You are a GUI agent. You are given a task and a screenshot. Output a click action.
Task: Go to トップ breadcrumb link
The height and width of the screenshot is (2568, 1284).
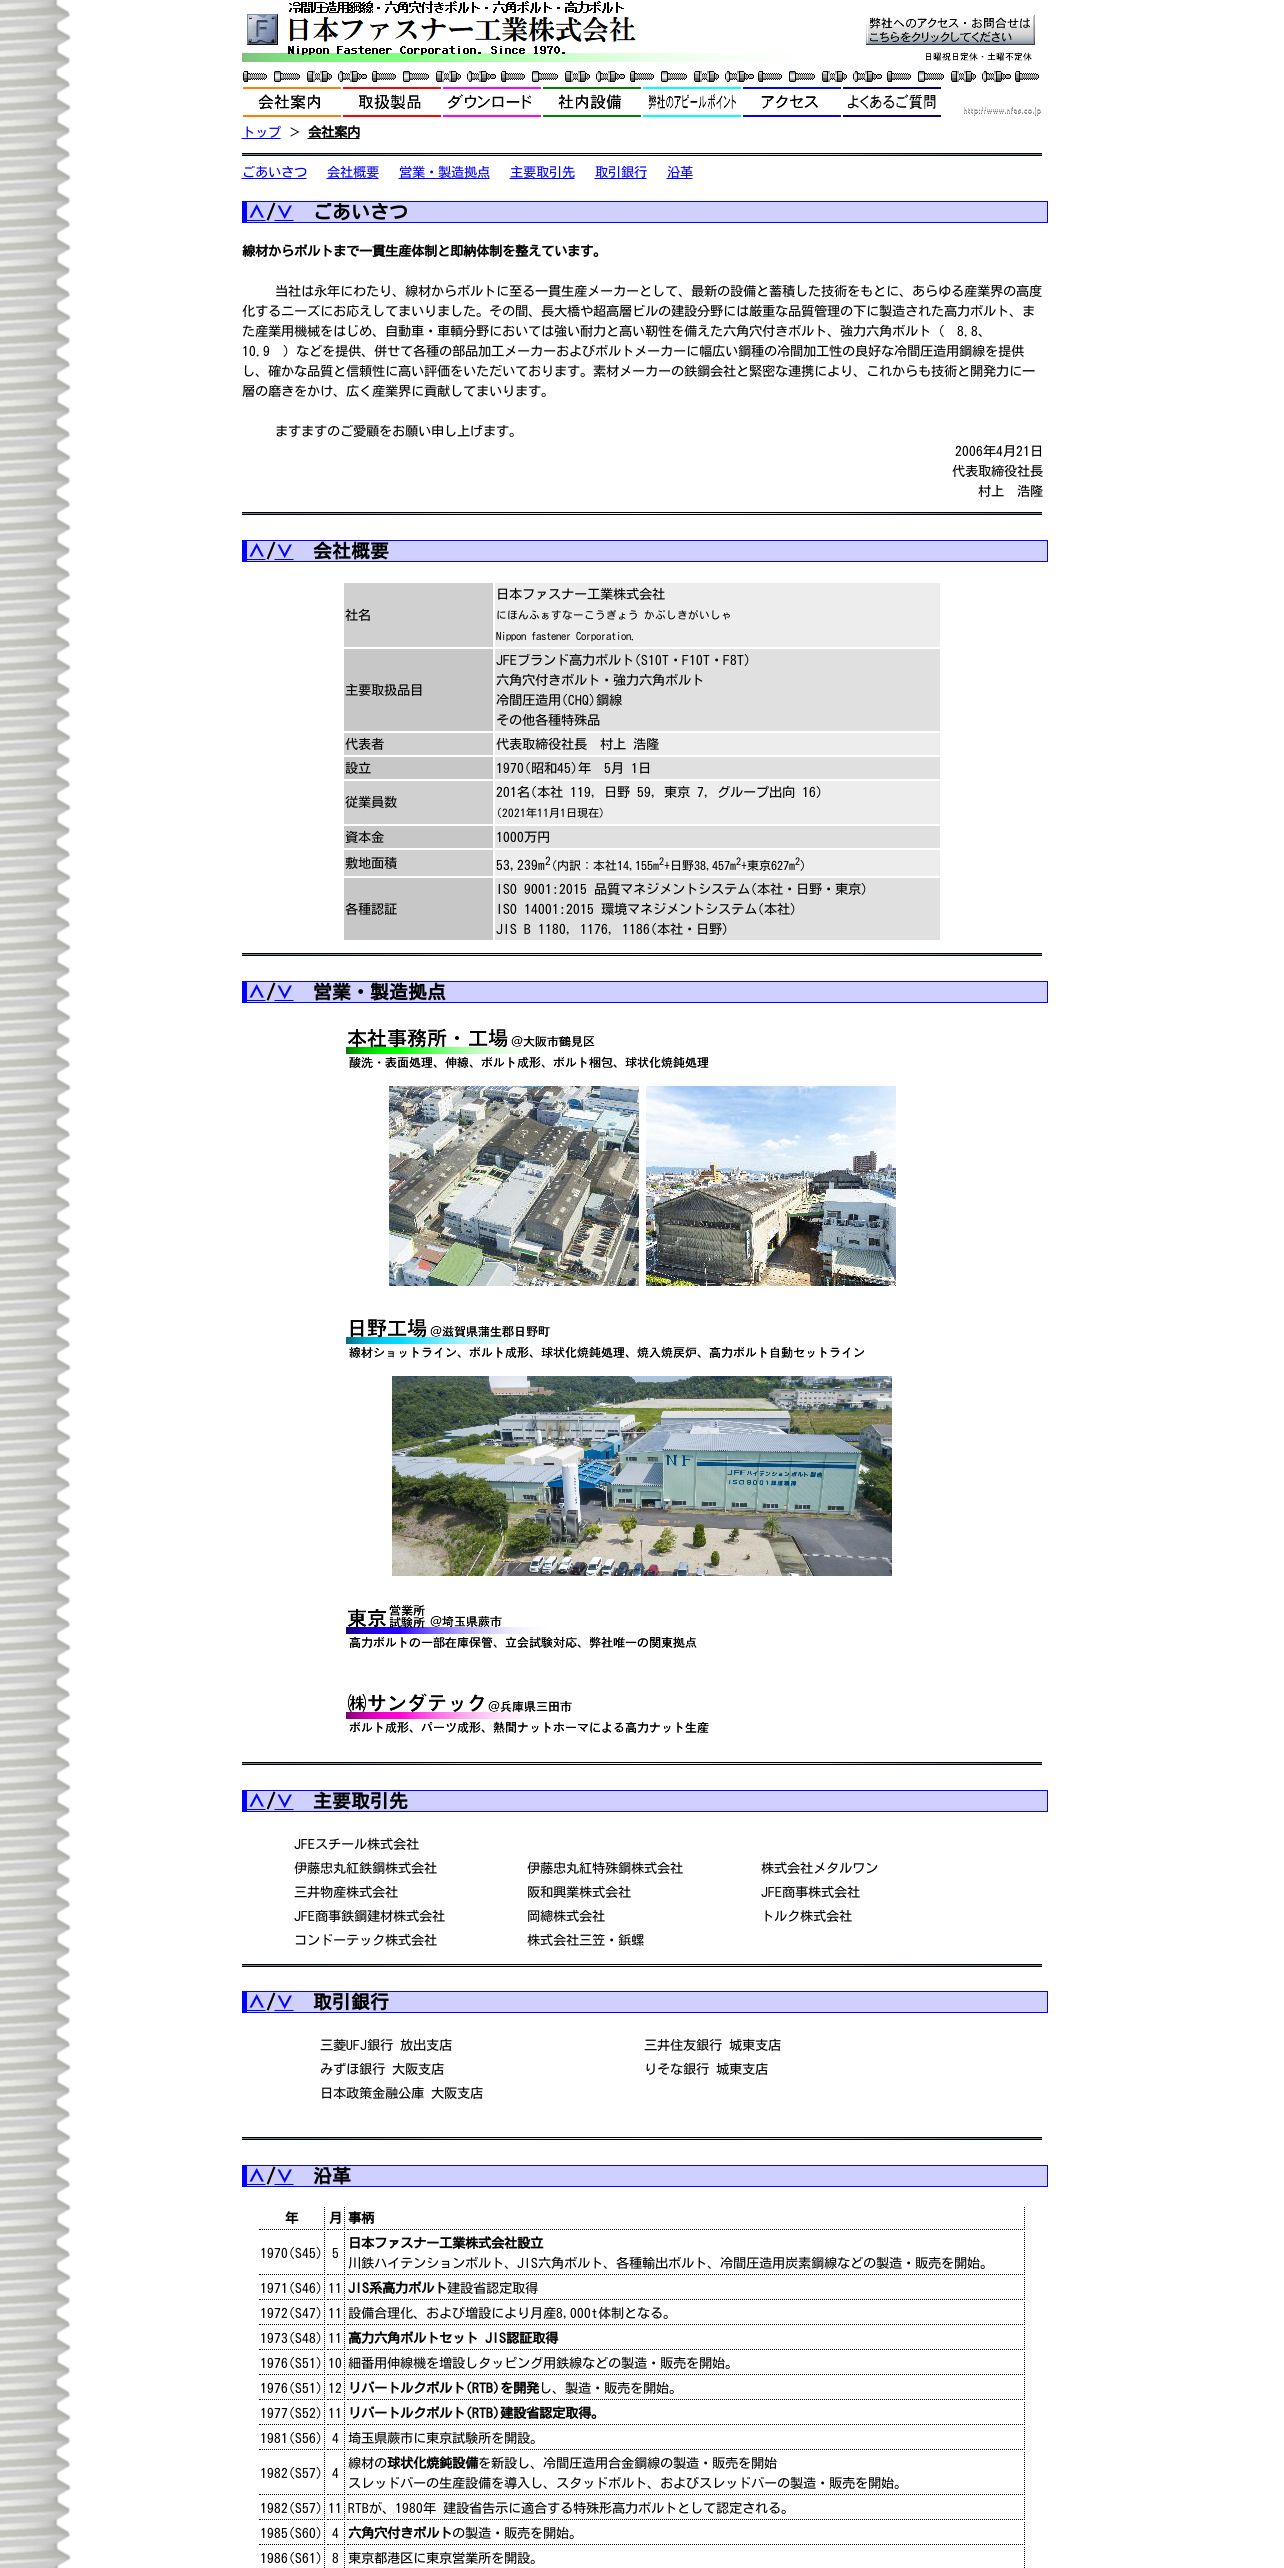[261, 132]
